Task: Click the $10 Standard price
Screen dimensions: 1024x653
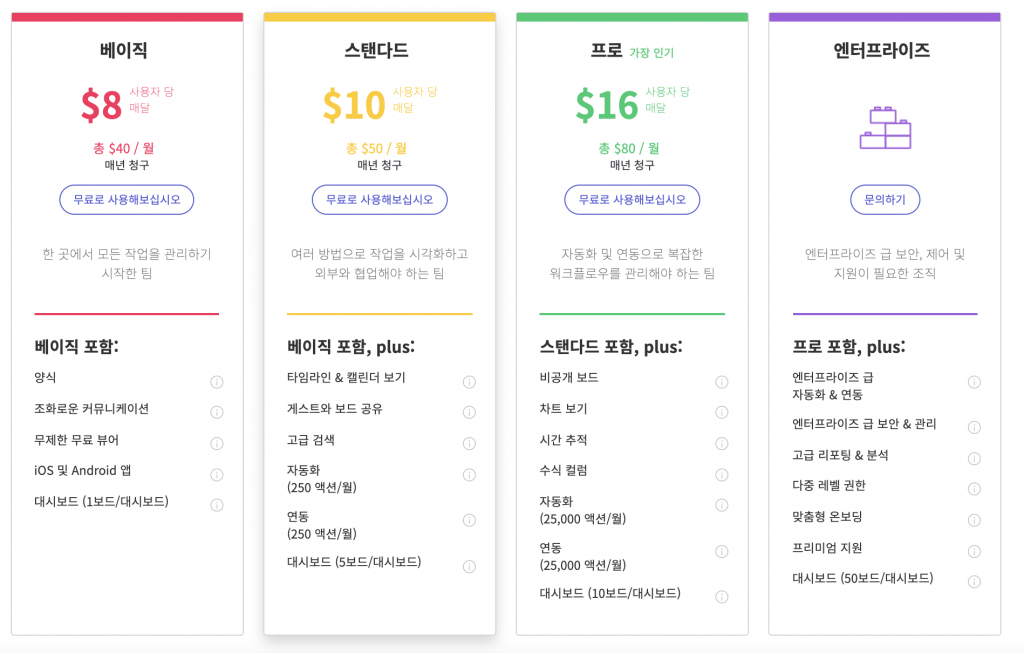Action: point(354,105)
